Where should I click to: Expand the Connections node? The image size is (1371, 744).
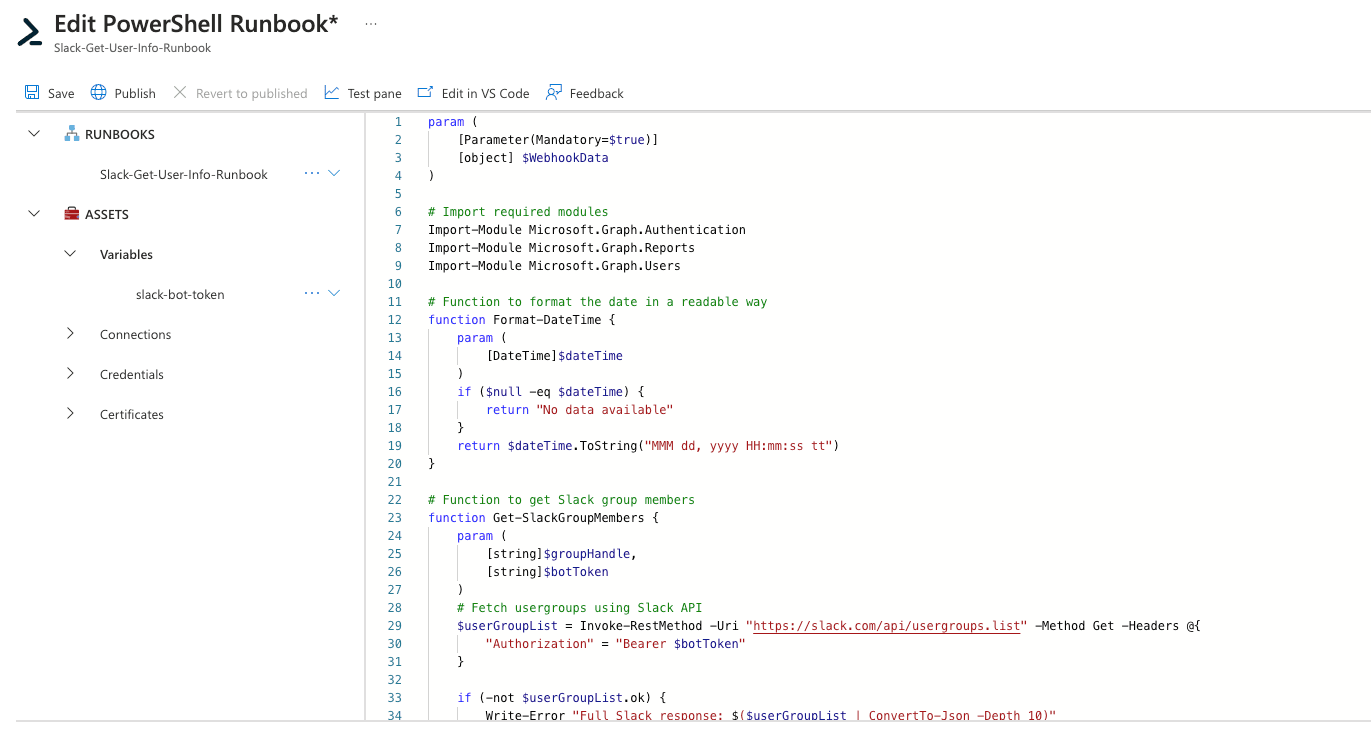[70, 333]
